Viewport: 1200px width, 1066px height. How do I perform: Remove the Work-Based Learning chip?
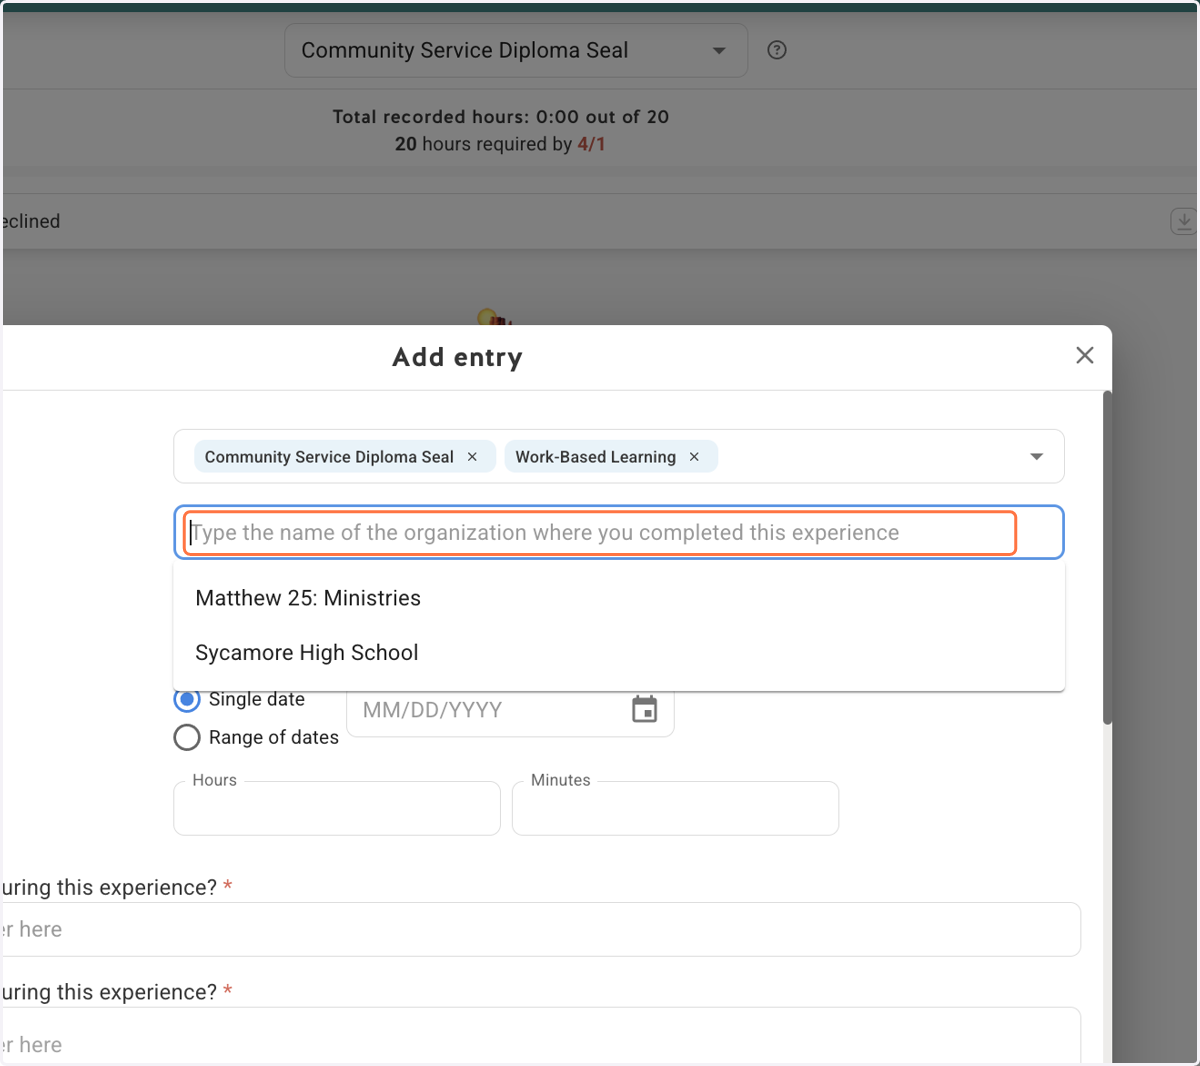(694, 457)
